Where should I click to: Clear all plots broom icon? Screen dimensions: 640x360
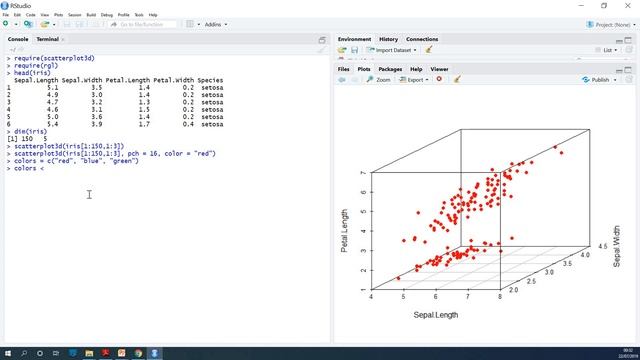(x=457, y=80)
